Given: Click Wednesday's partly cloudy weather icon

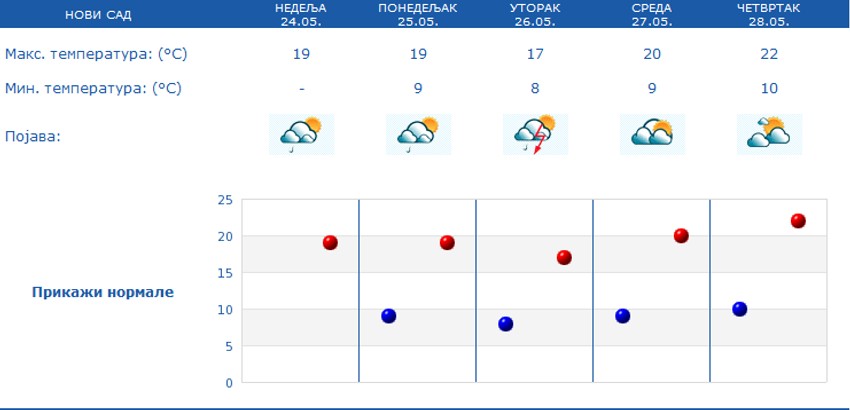Looking at the screenshot, I should pyautogui.click(x=652, y=134).
